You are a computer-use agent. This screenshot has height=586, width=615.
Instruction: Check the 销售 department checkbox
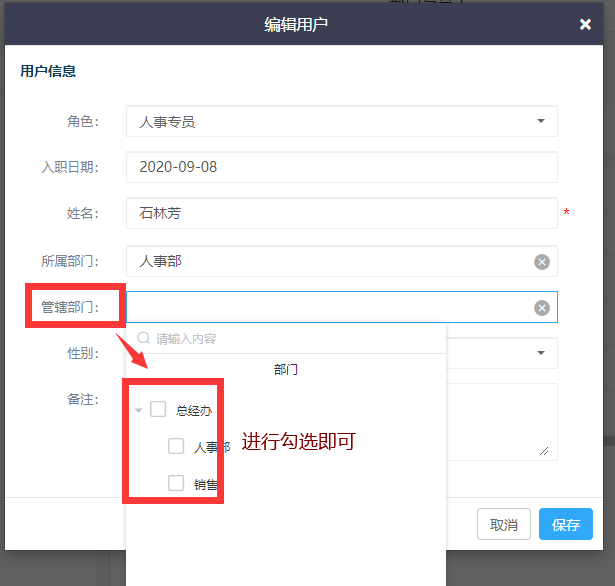176,483
